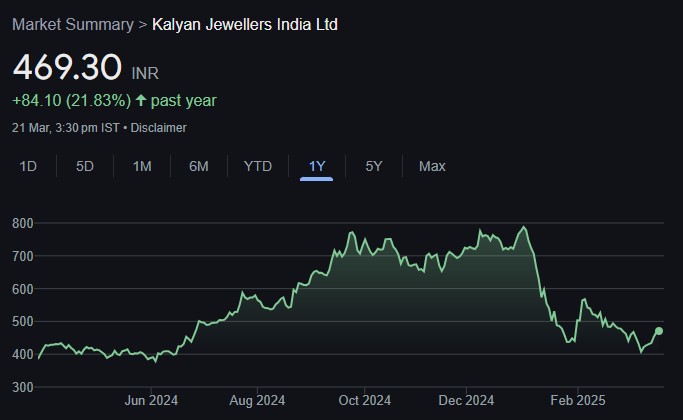The height and width of the screenshot is (420, 683).
Task: Select the YTD tab
Action: click(x=258, y=166)
